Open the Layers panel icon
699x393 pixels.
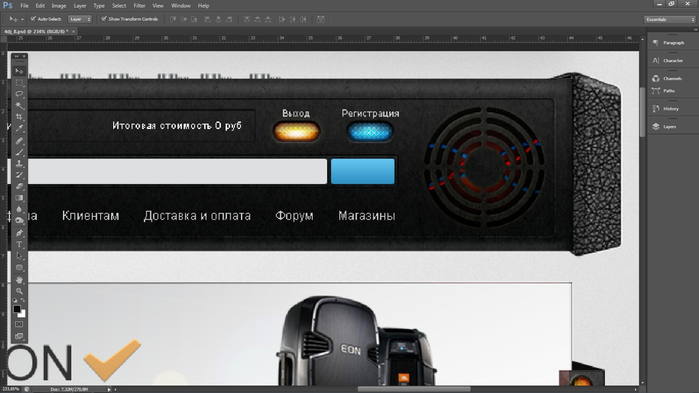pyautogui.click(x=656, y=127)
